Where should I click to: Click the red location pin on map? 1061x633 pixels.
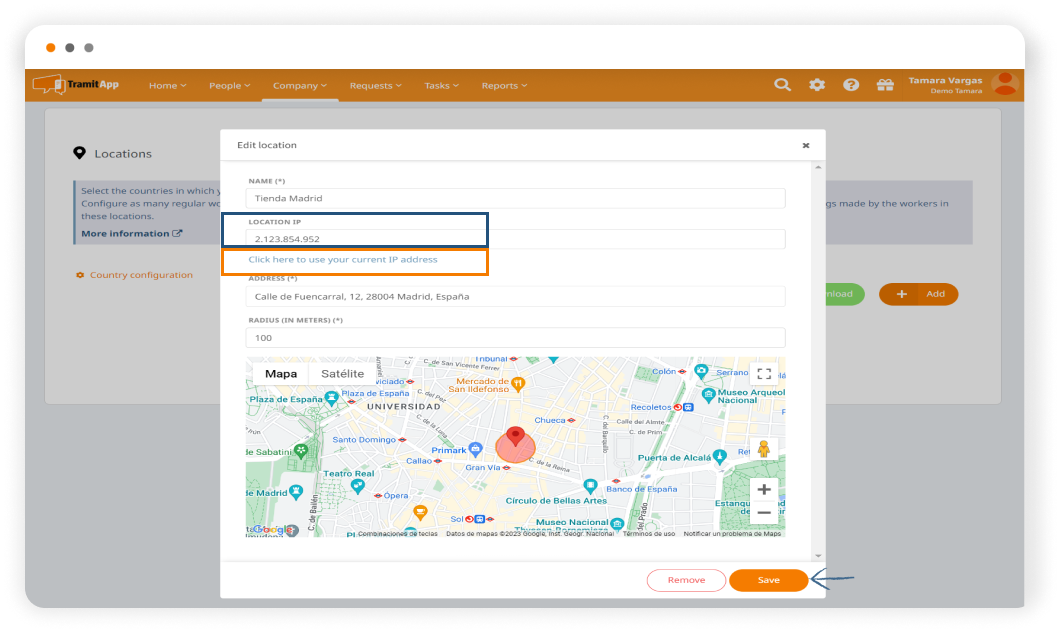515,437
